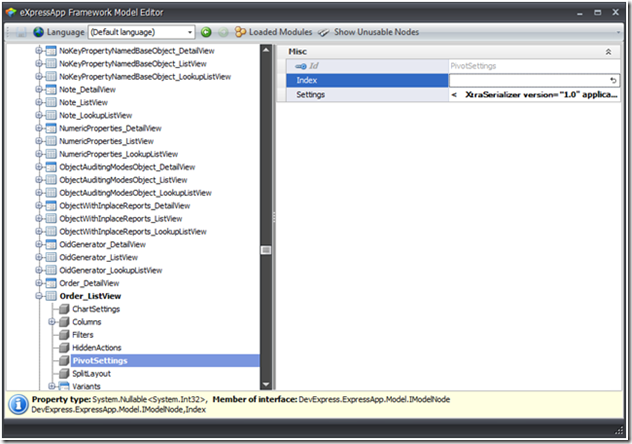The height and width of the screenshot is (444, 632).
Task: Open the Default language combo box
Action: tap(141, 32)
